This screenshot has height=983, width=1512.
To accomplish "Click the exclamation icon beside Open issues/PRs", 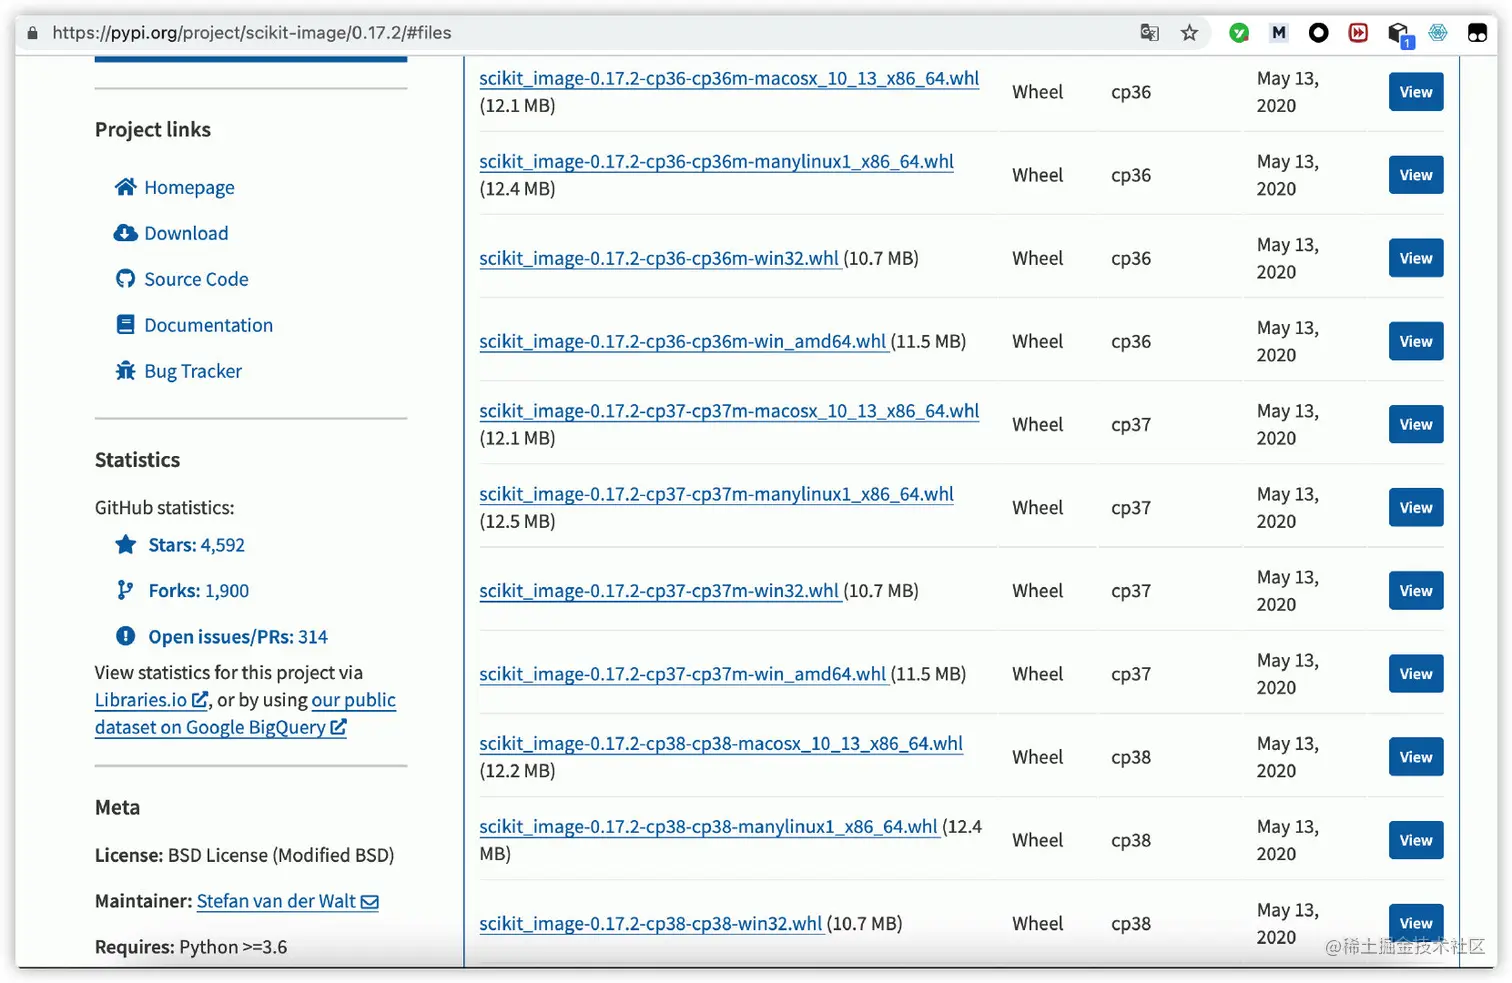I will pyautogui.click(x=125, y=636).
